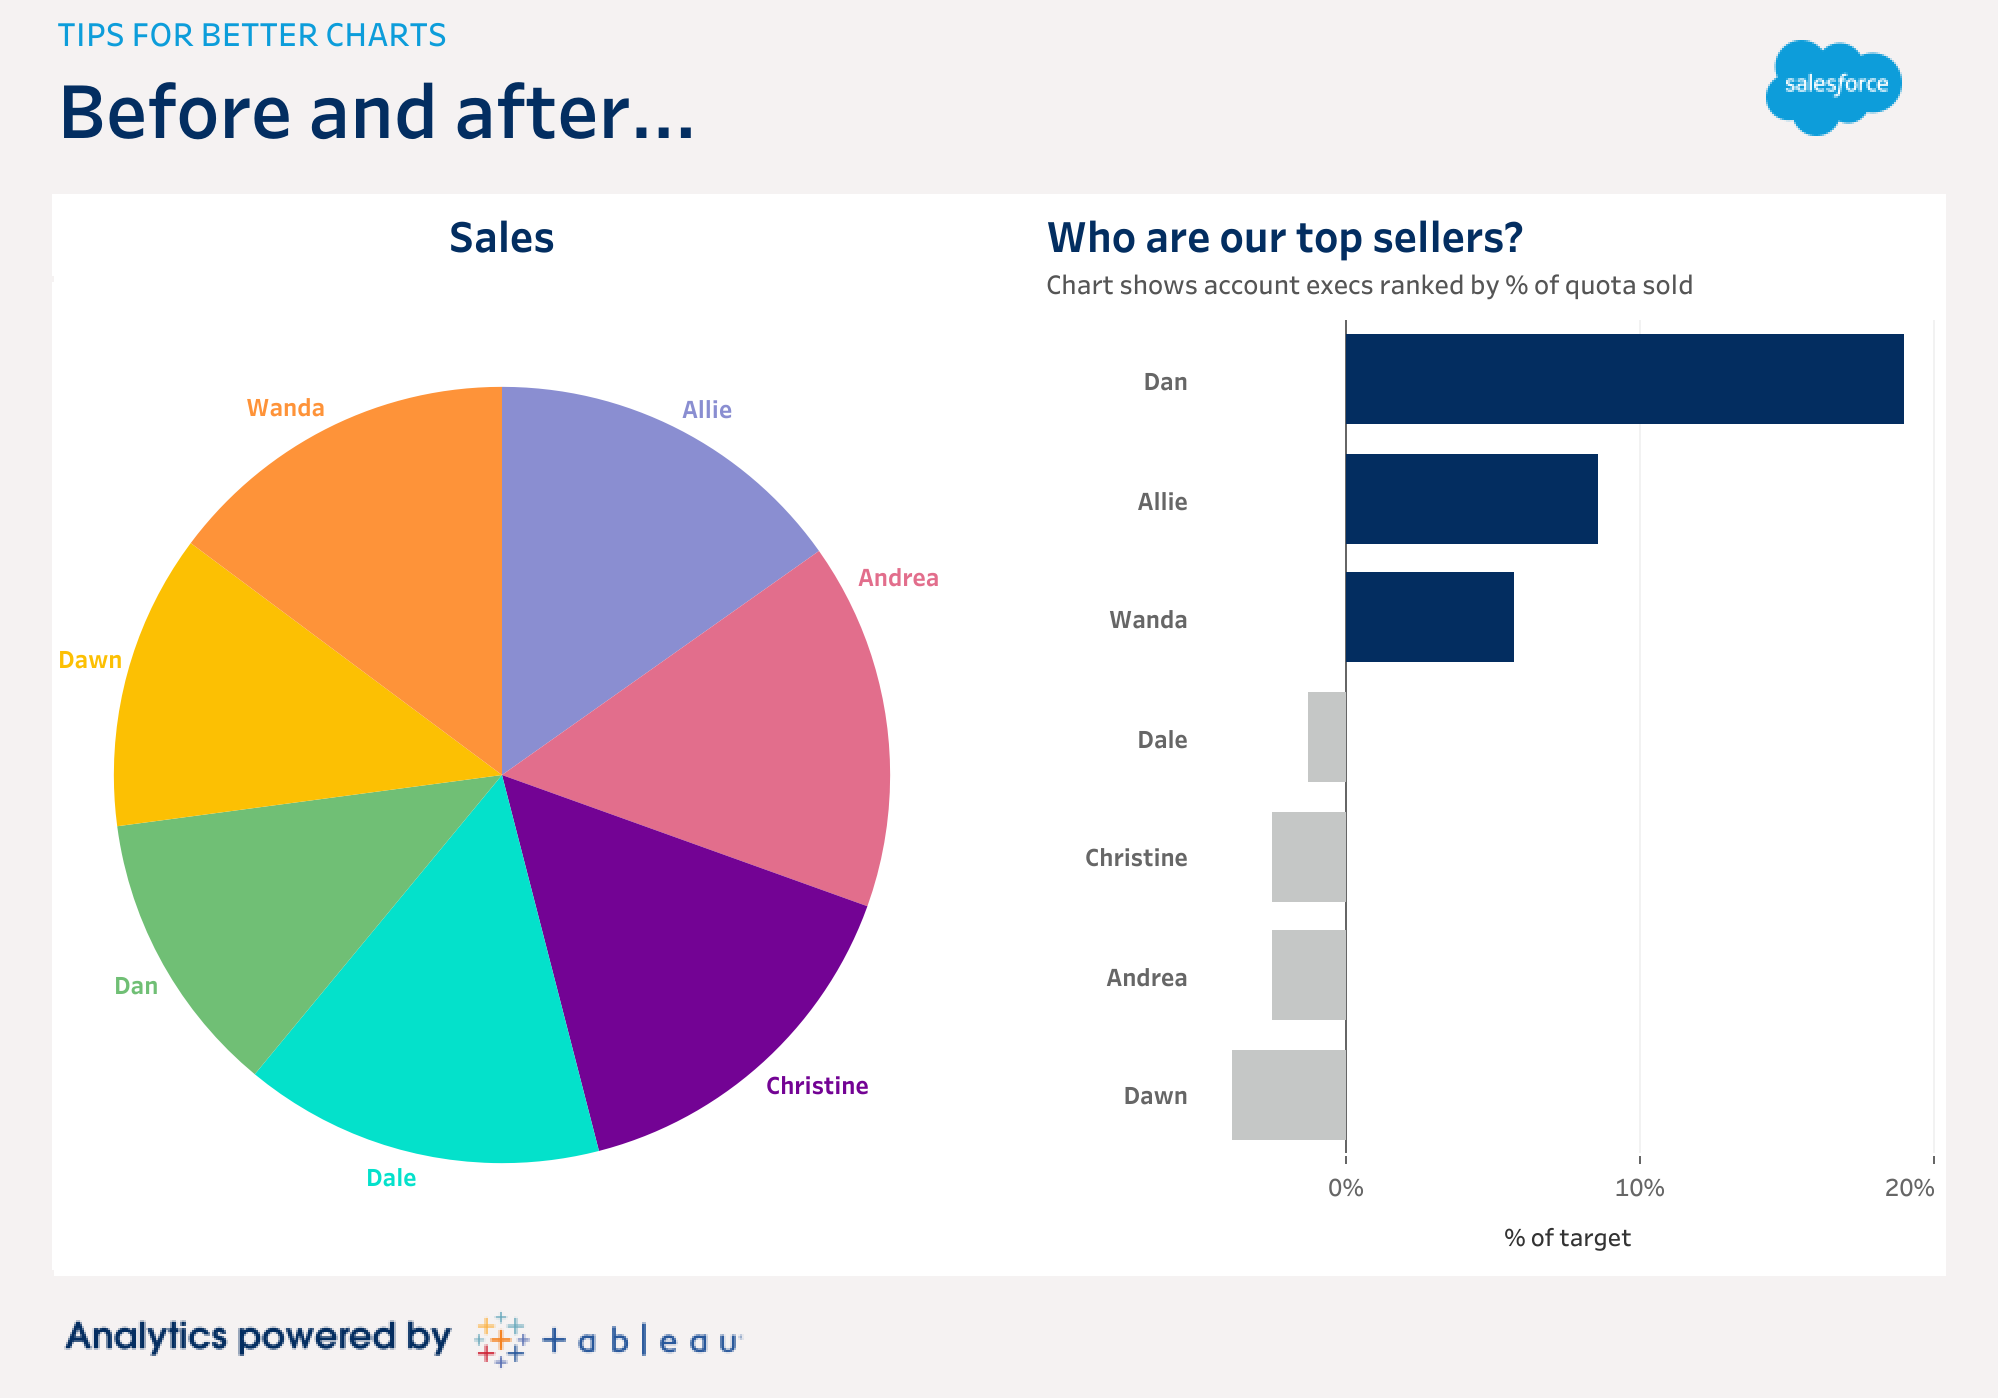Click the 'TIPS FOR BETTER CHARTS' heading
This screenshot has height=1398, width=1998.
pos(252,35)
